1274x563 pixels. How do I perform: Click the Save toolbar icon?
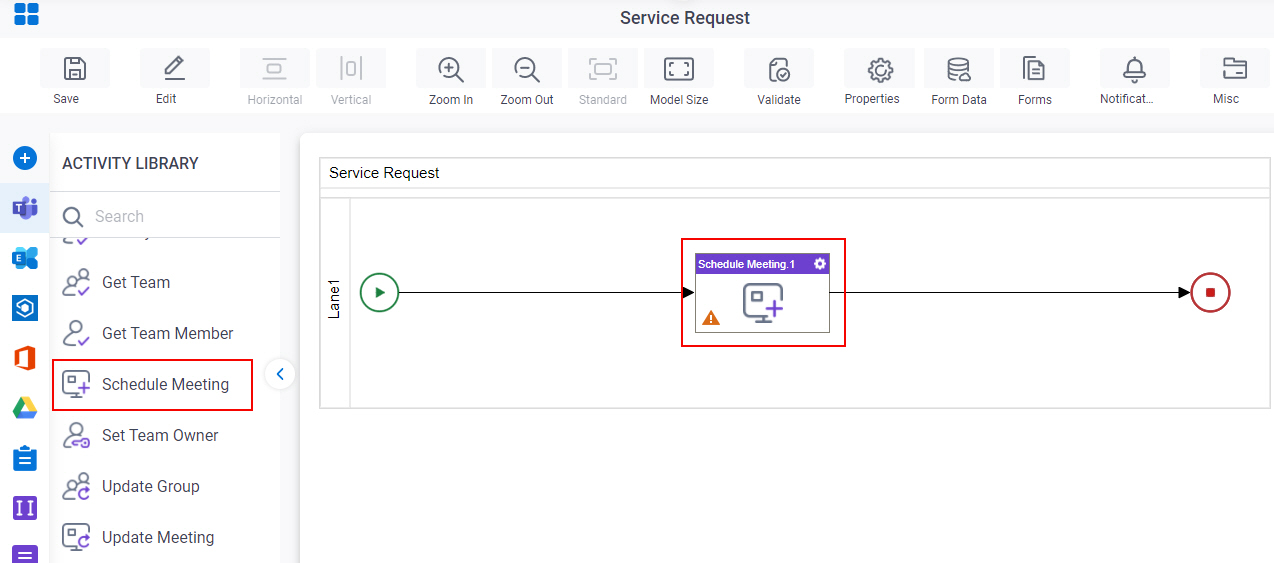(75, 69)
